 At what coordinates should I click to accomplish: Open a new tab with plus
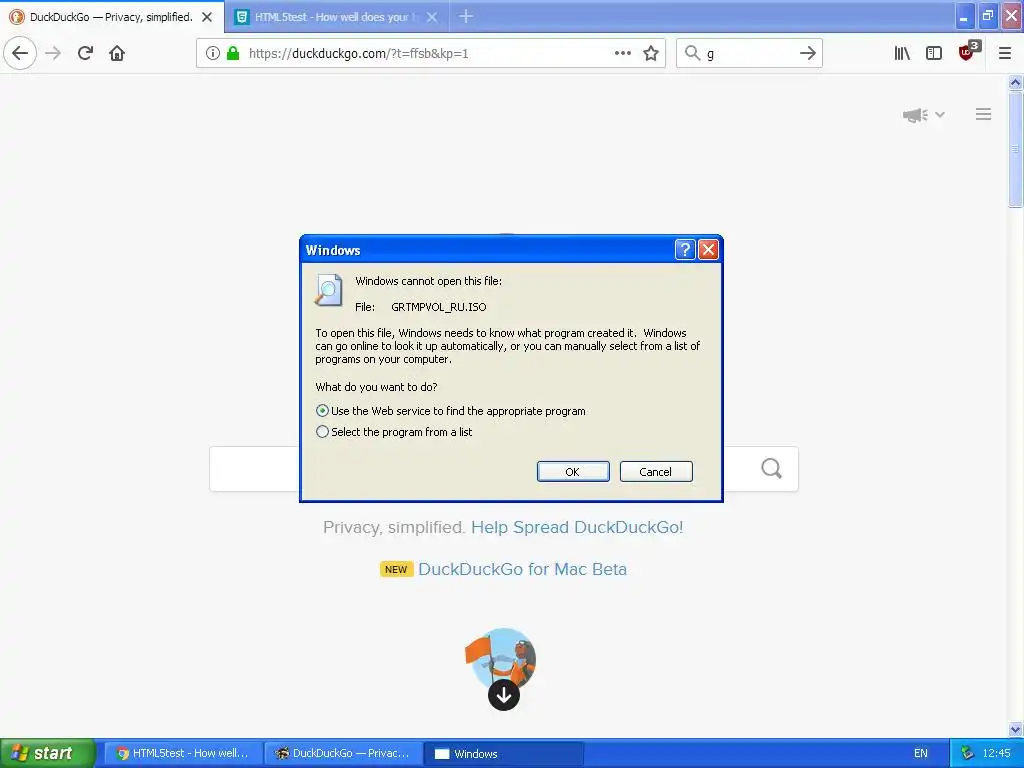pyautogui.click(x=466, y=16)
